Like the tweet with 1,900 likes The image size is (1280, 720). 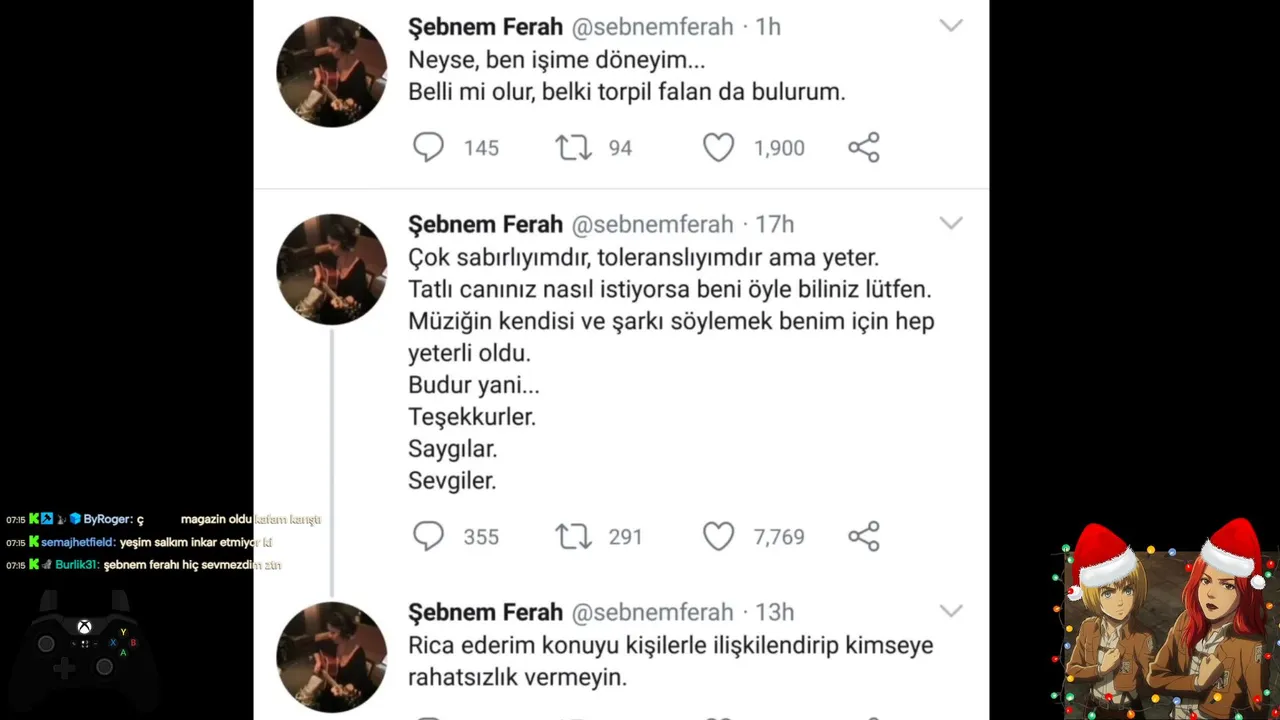[718, 148]
